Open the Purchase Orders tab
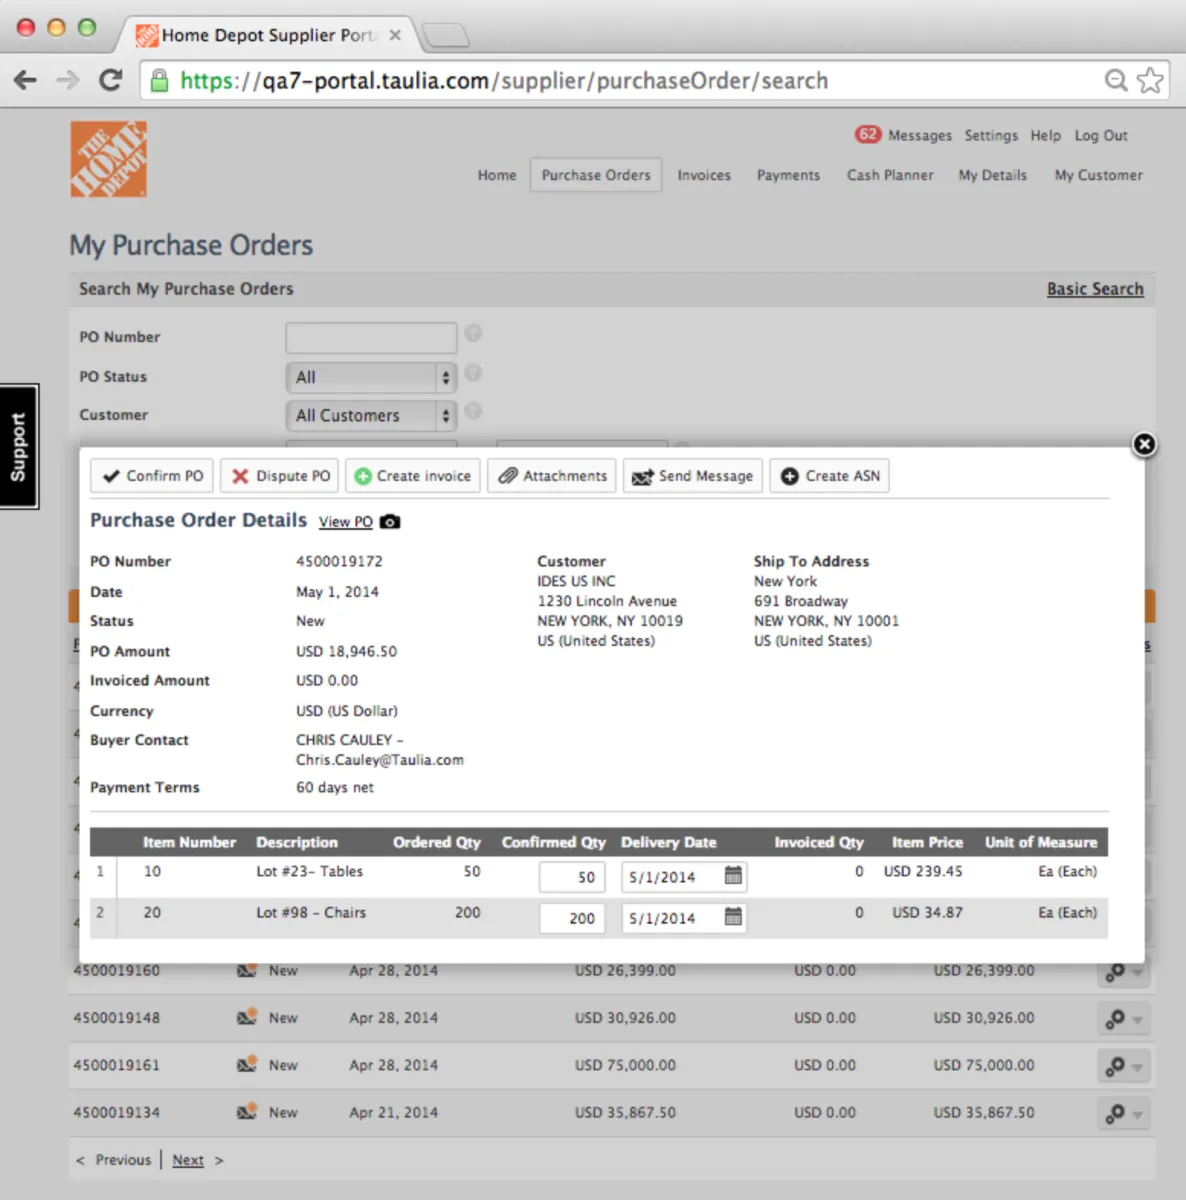This screenshot has width=1186, height=1200. tap(596, 175)
